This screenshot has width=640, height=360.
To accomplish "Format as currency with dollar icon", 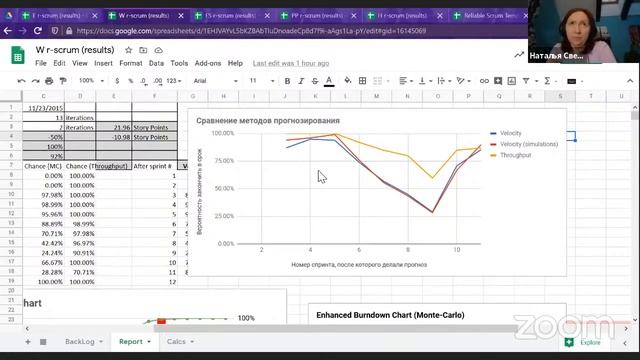I will (117, 81).
